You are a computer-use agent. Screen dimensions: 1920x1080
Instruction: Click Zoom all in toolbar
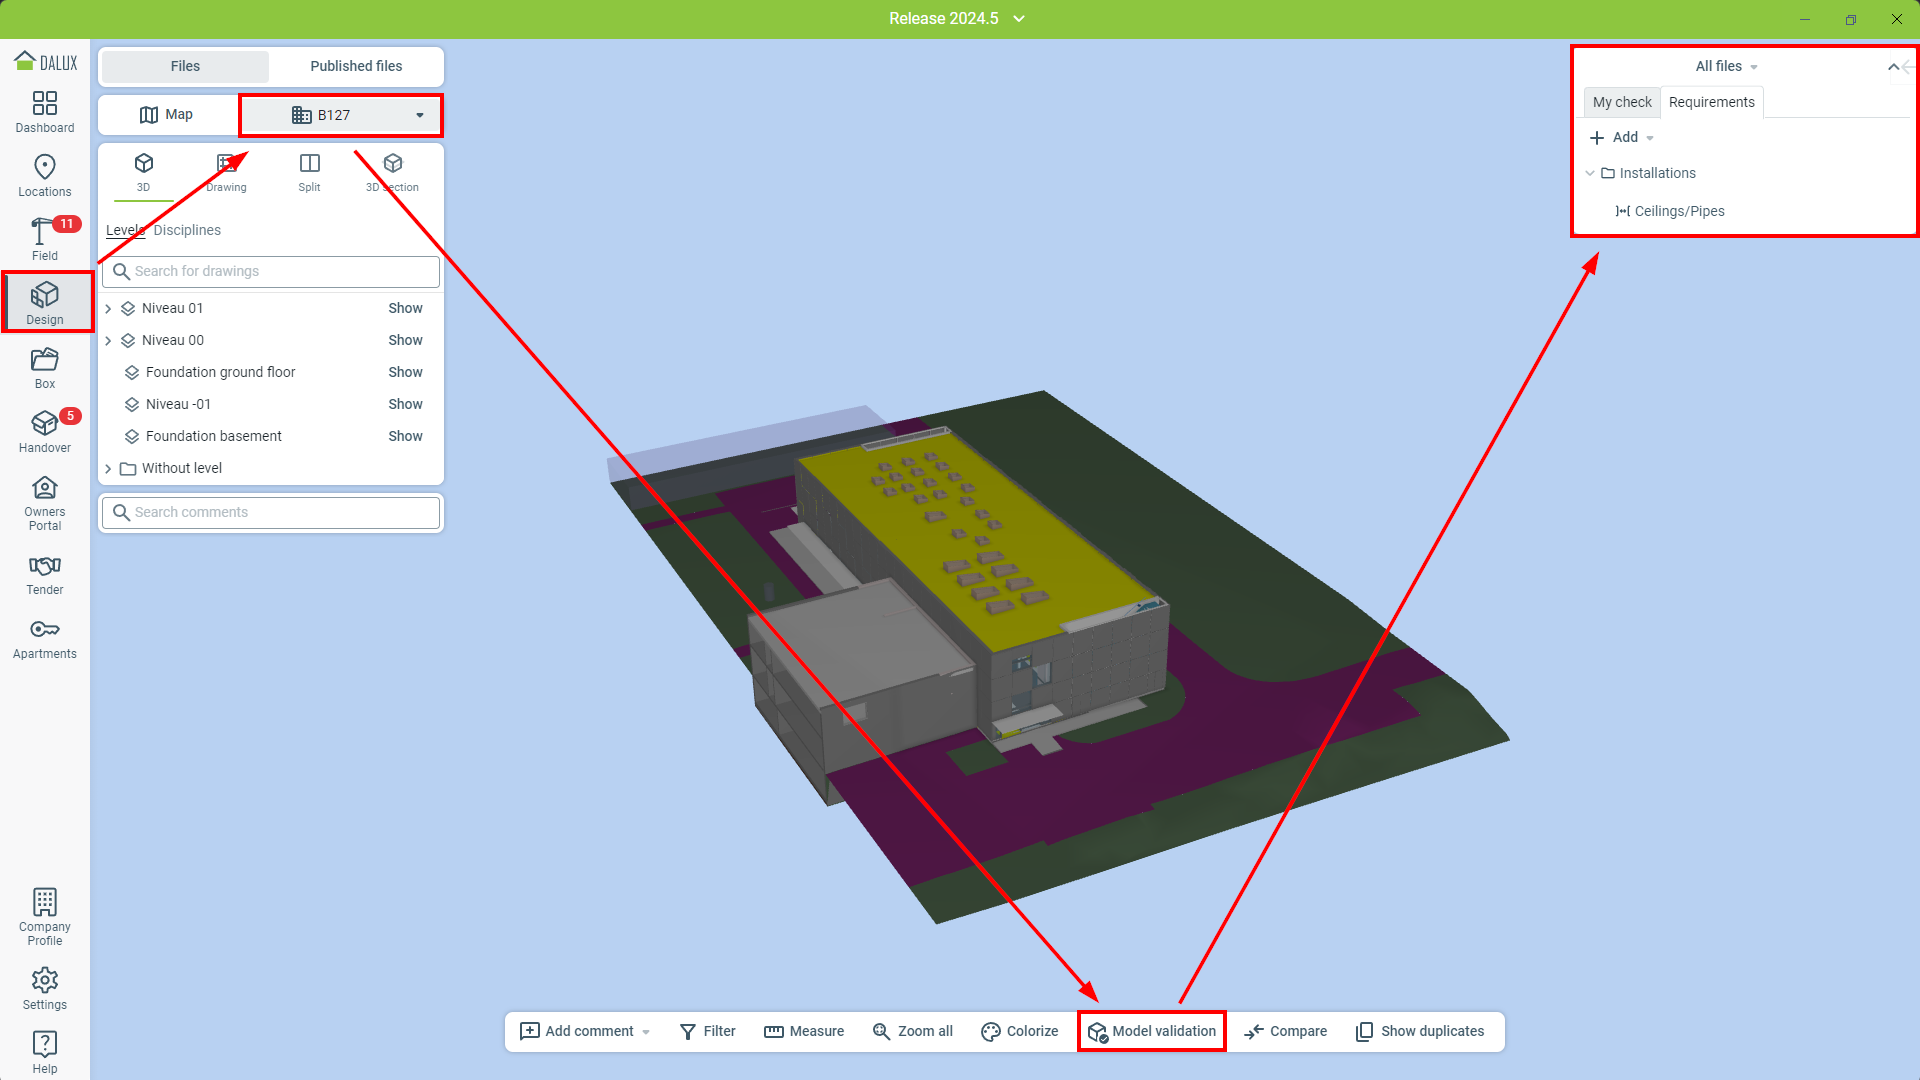point(912,1031)
